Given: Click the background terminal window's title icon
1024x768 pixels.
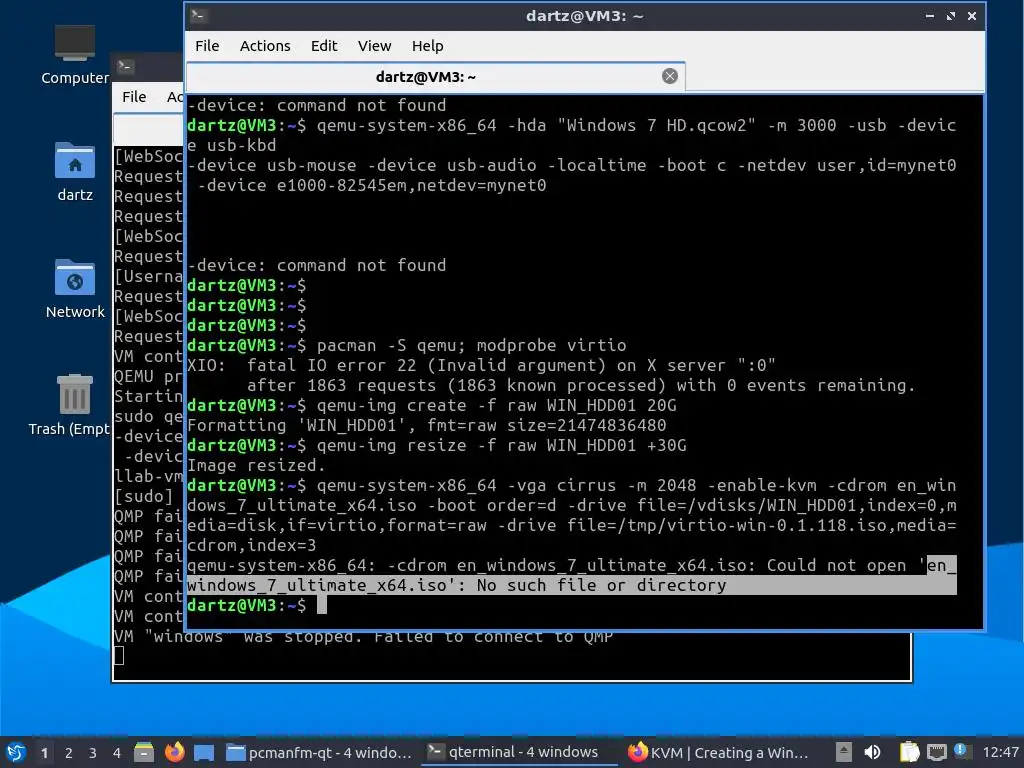Looking at the screenshot, I should [125, 66].
